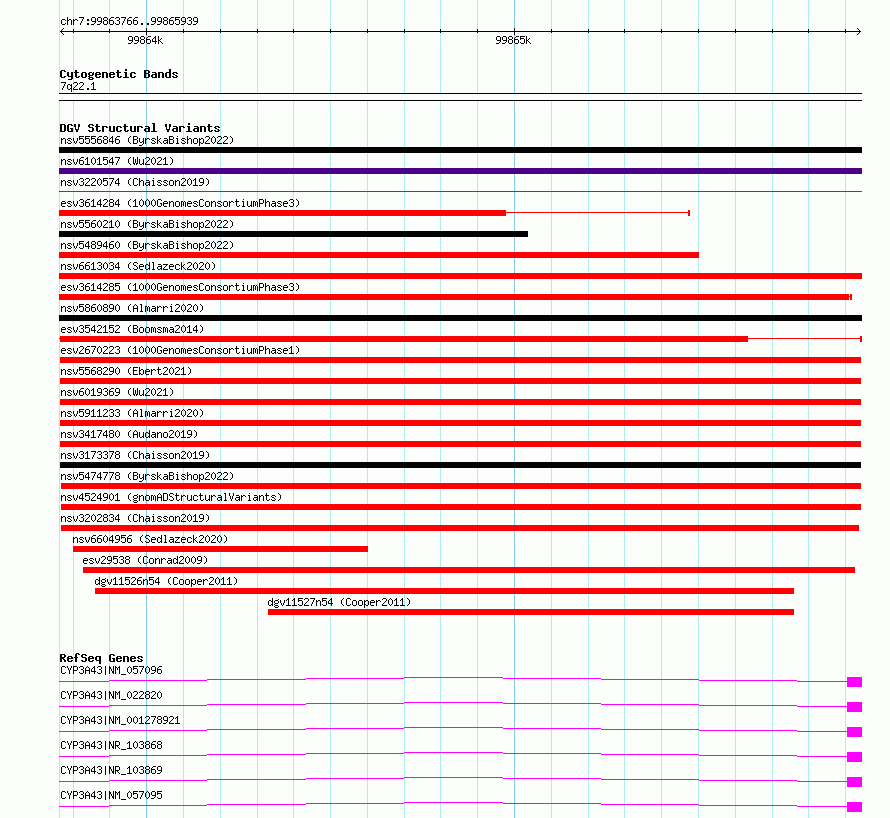Select variant nsv3173378 (Chaisson2019) label

tap(135, 455)
